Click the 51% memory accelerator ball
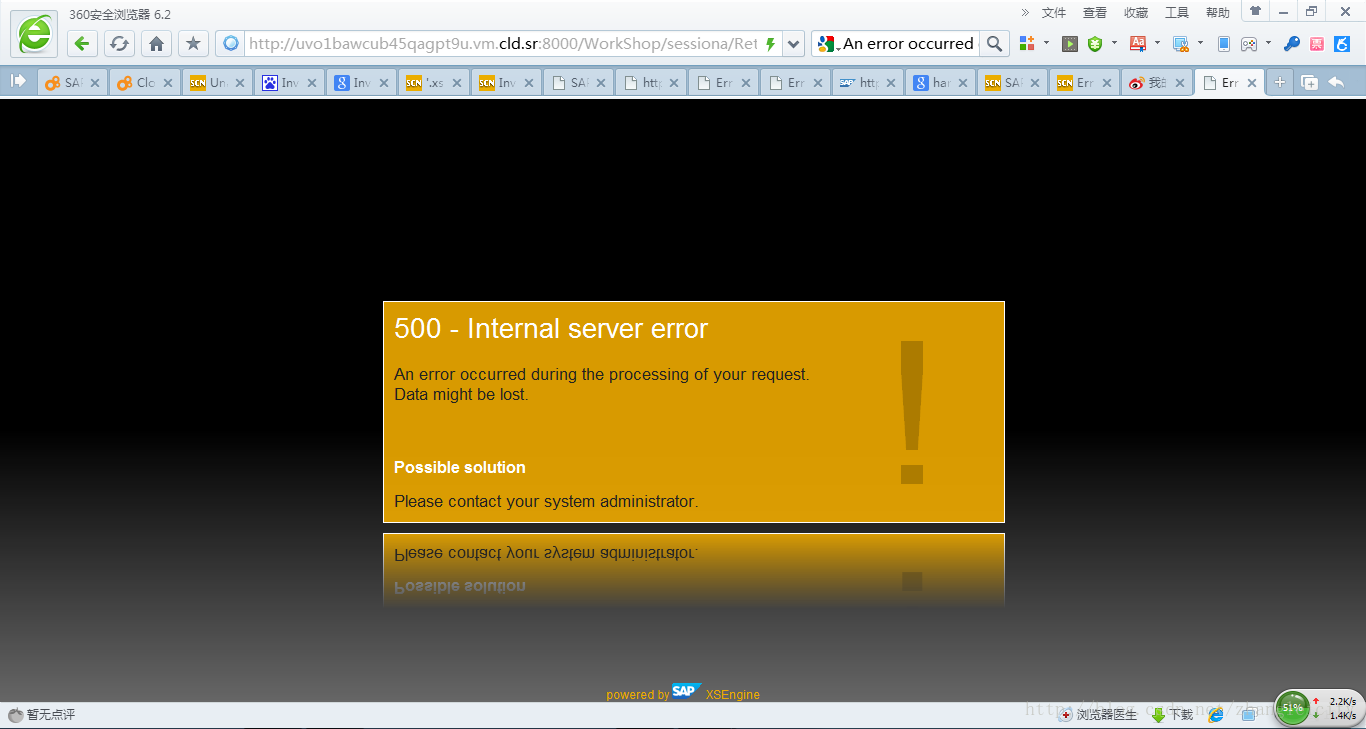The height and width of the screenshot is (729, 1366). 1292,708
